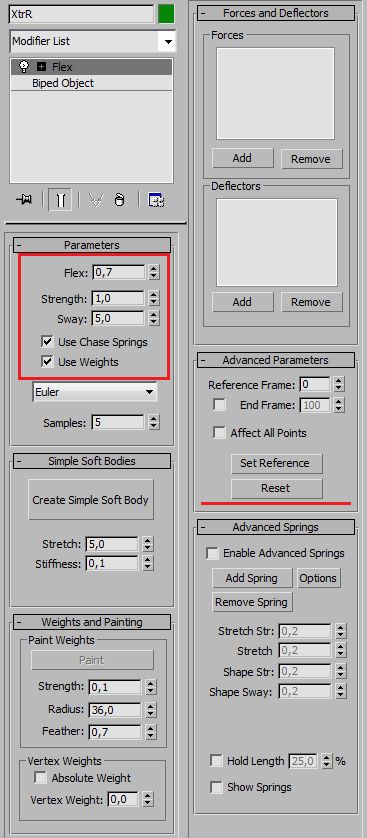This screenshot has width=367, height=838.
Task: Open Configure Modifier Sets icon
Action: coord(156,200)
